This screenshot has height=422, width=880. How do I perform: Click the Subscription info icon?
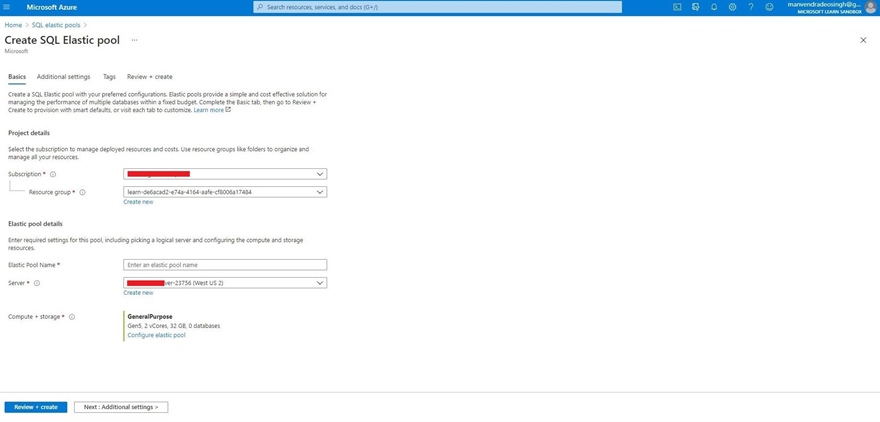(53, 175)
